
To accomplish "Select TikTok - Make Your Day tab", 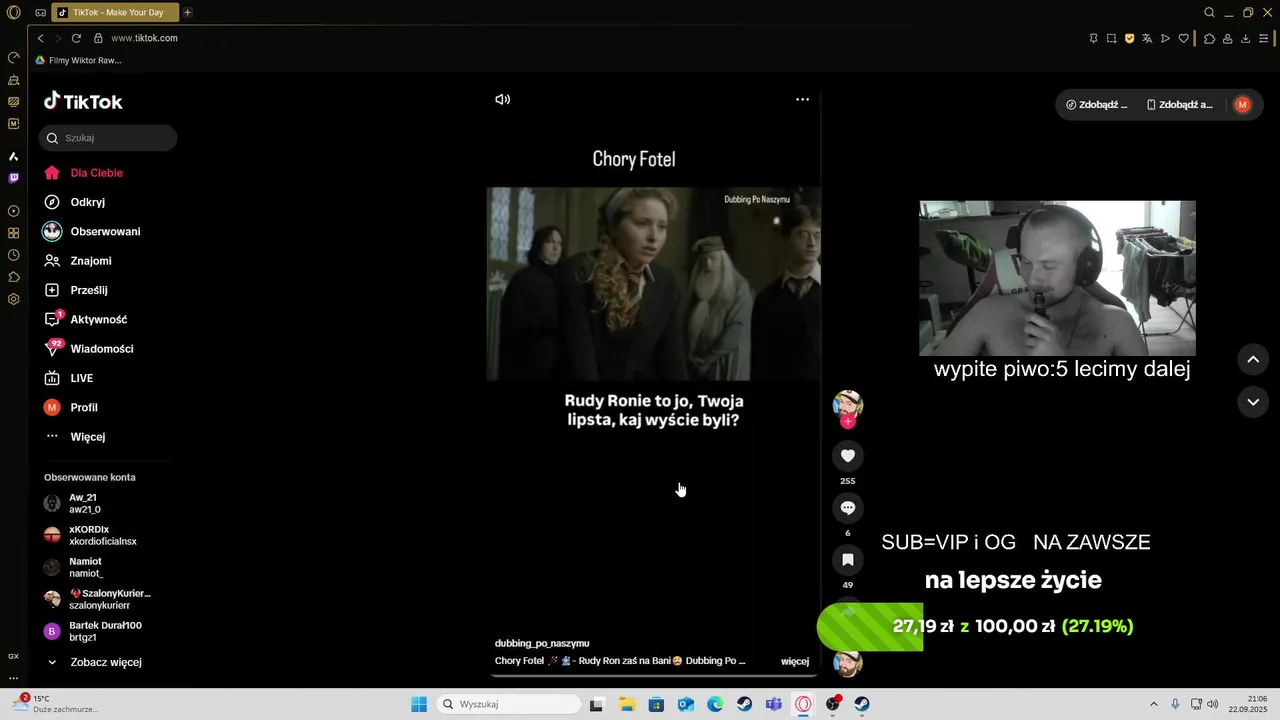I will [x=113, y=13].
